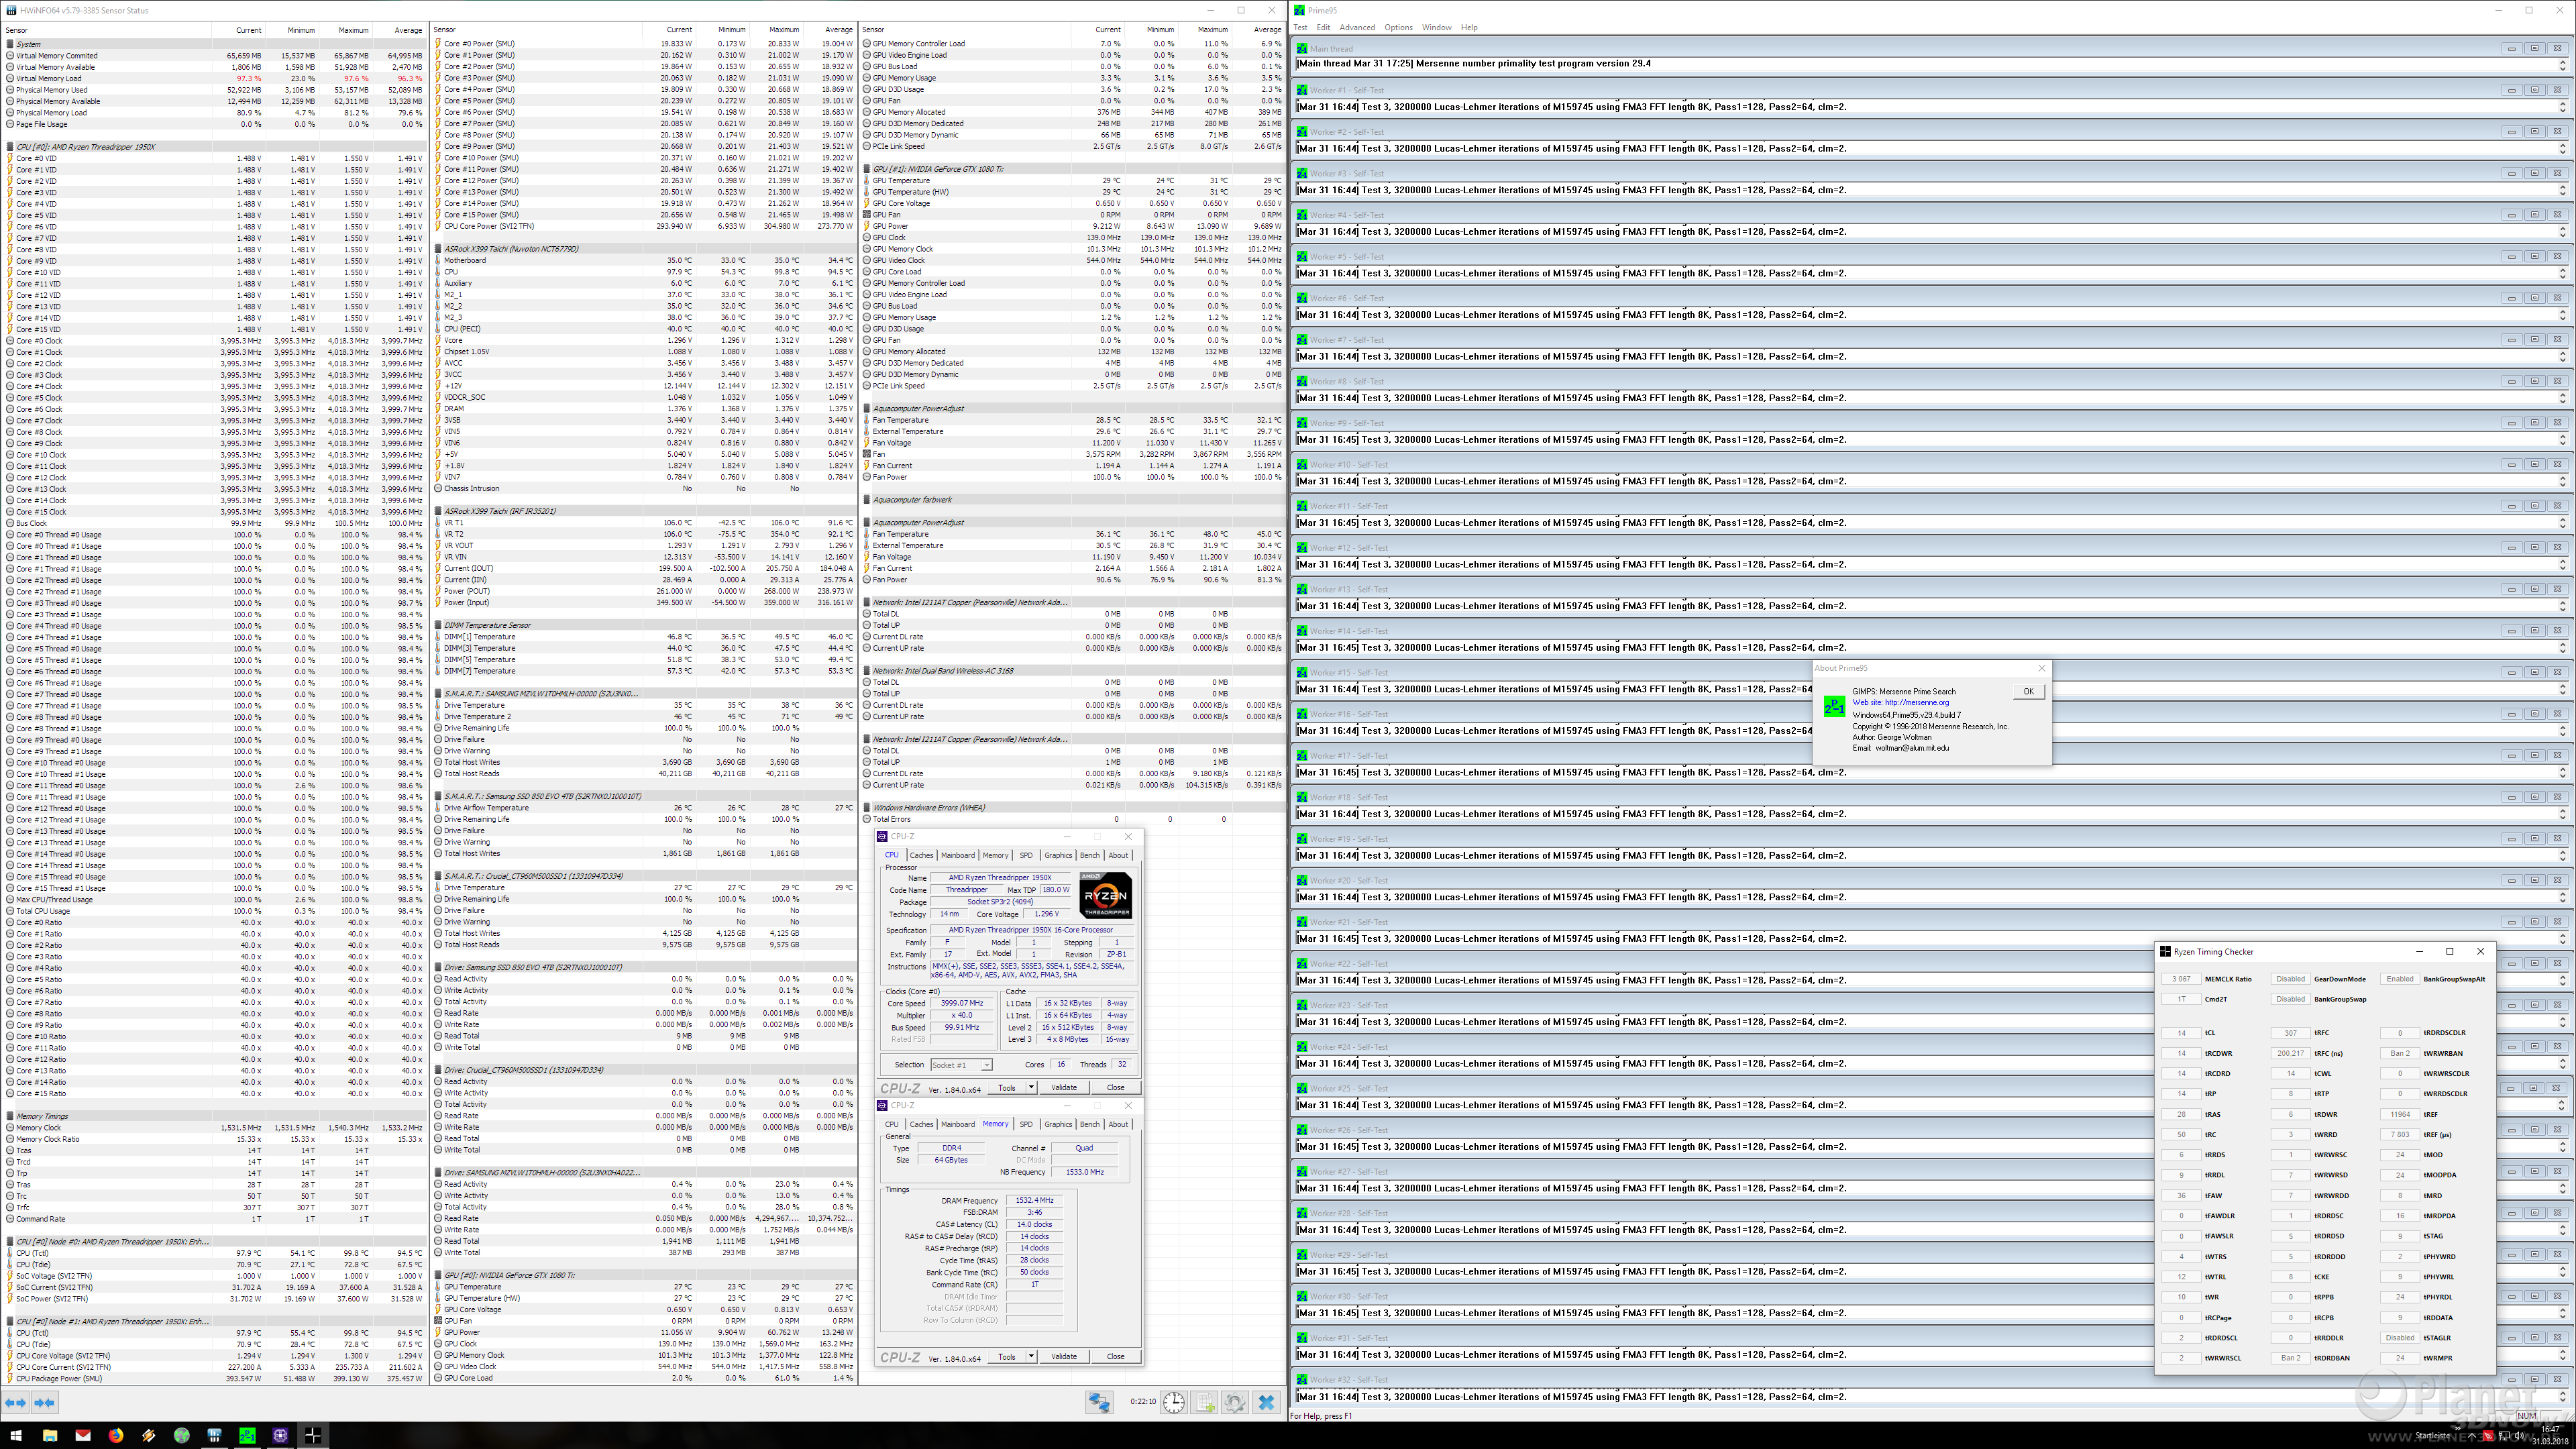The height and width of the screenshot is (1449, 2576).
Task: Open CPU-Z purple chip taskbar icon
Action: [280, 1435]
